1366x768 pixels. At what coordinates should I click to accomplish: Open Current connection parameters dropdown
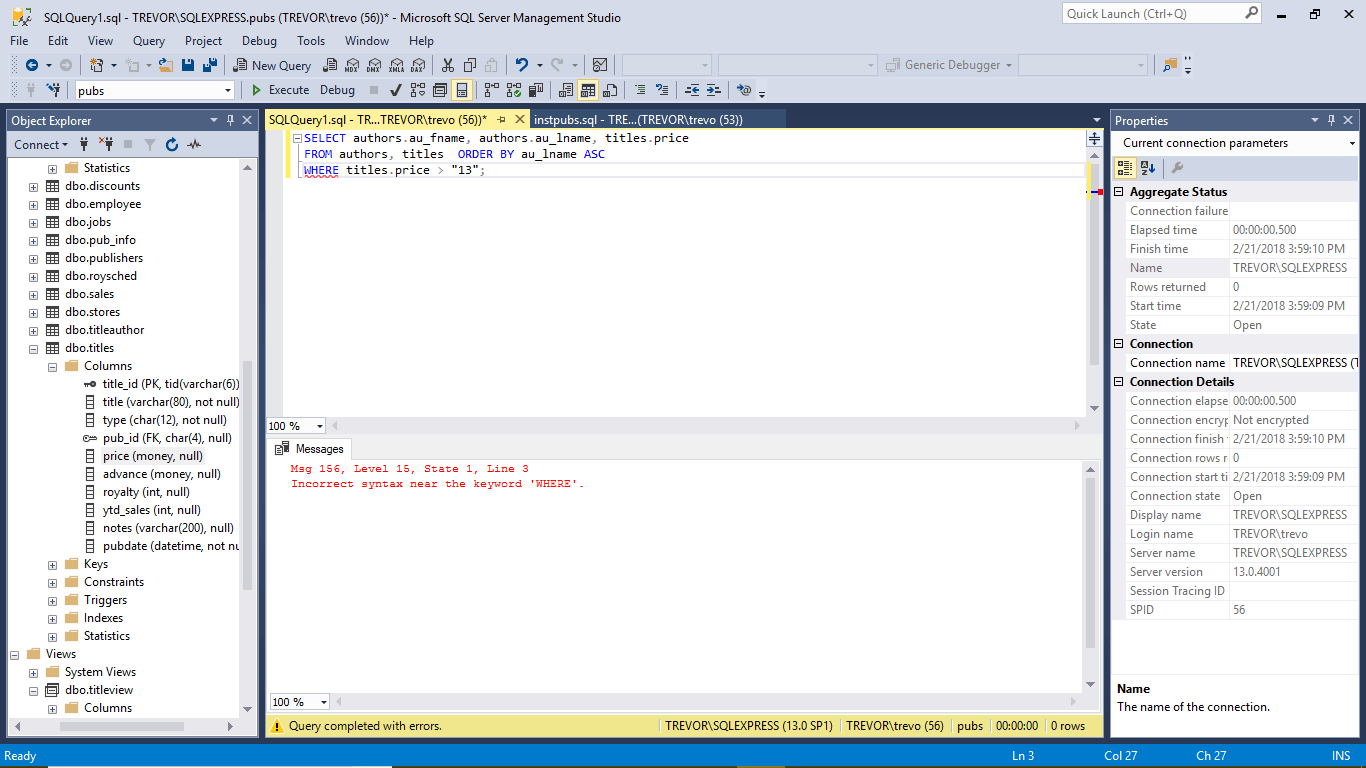point(1352,143)
